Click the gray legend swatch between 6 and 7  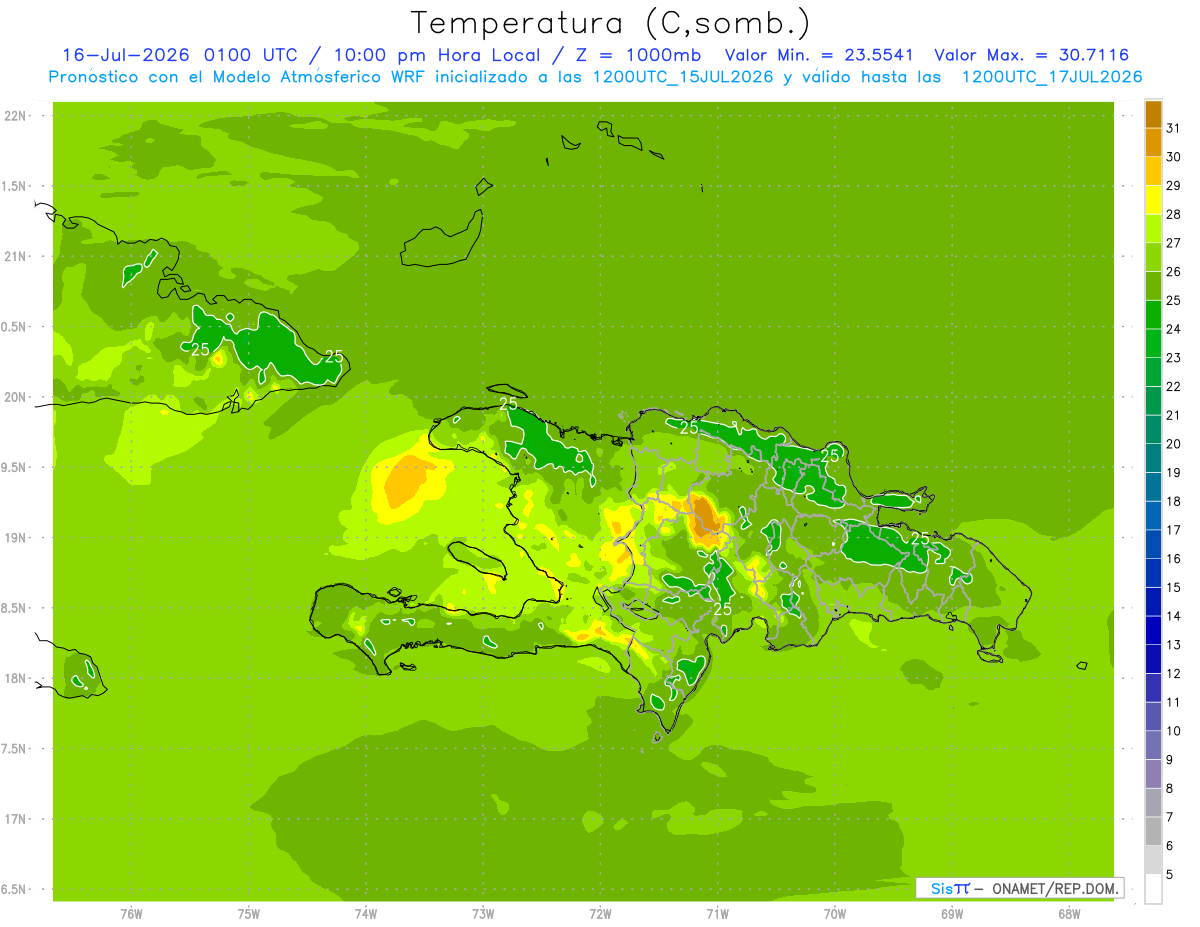[1153, 832]
